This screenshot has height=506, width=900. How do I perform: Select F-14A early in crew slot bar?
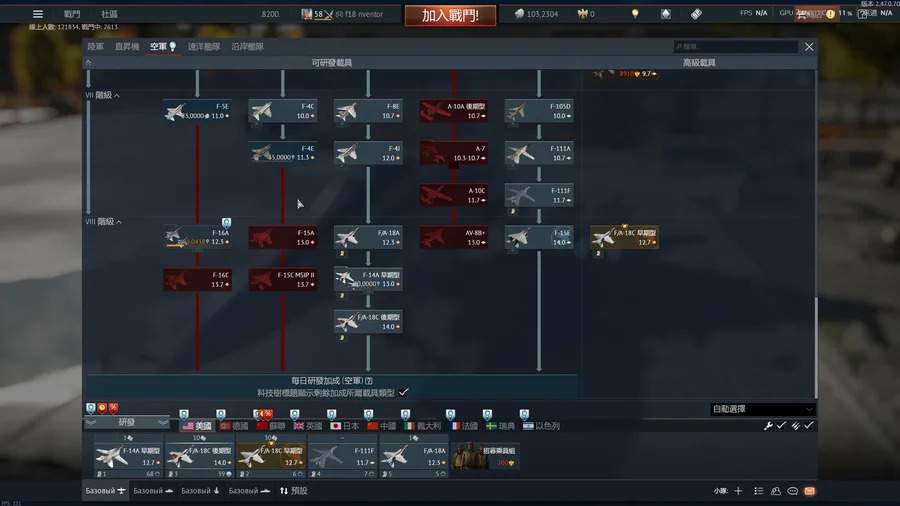(x=128, y=456)
